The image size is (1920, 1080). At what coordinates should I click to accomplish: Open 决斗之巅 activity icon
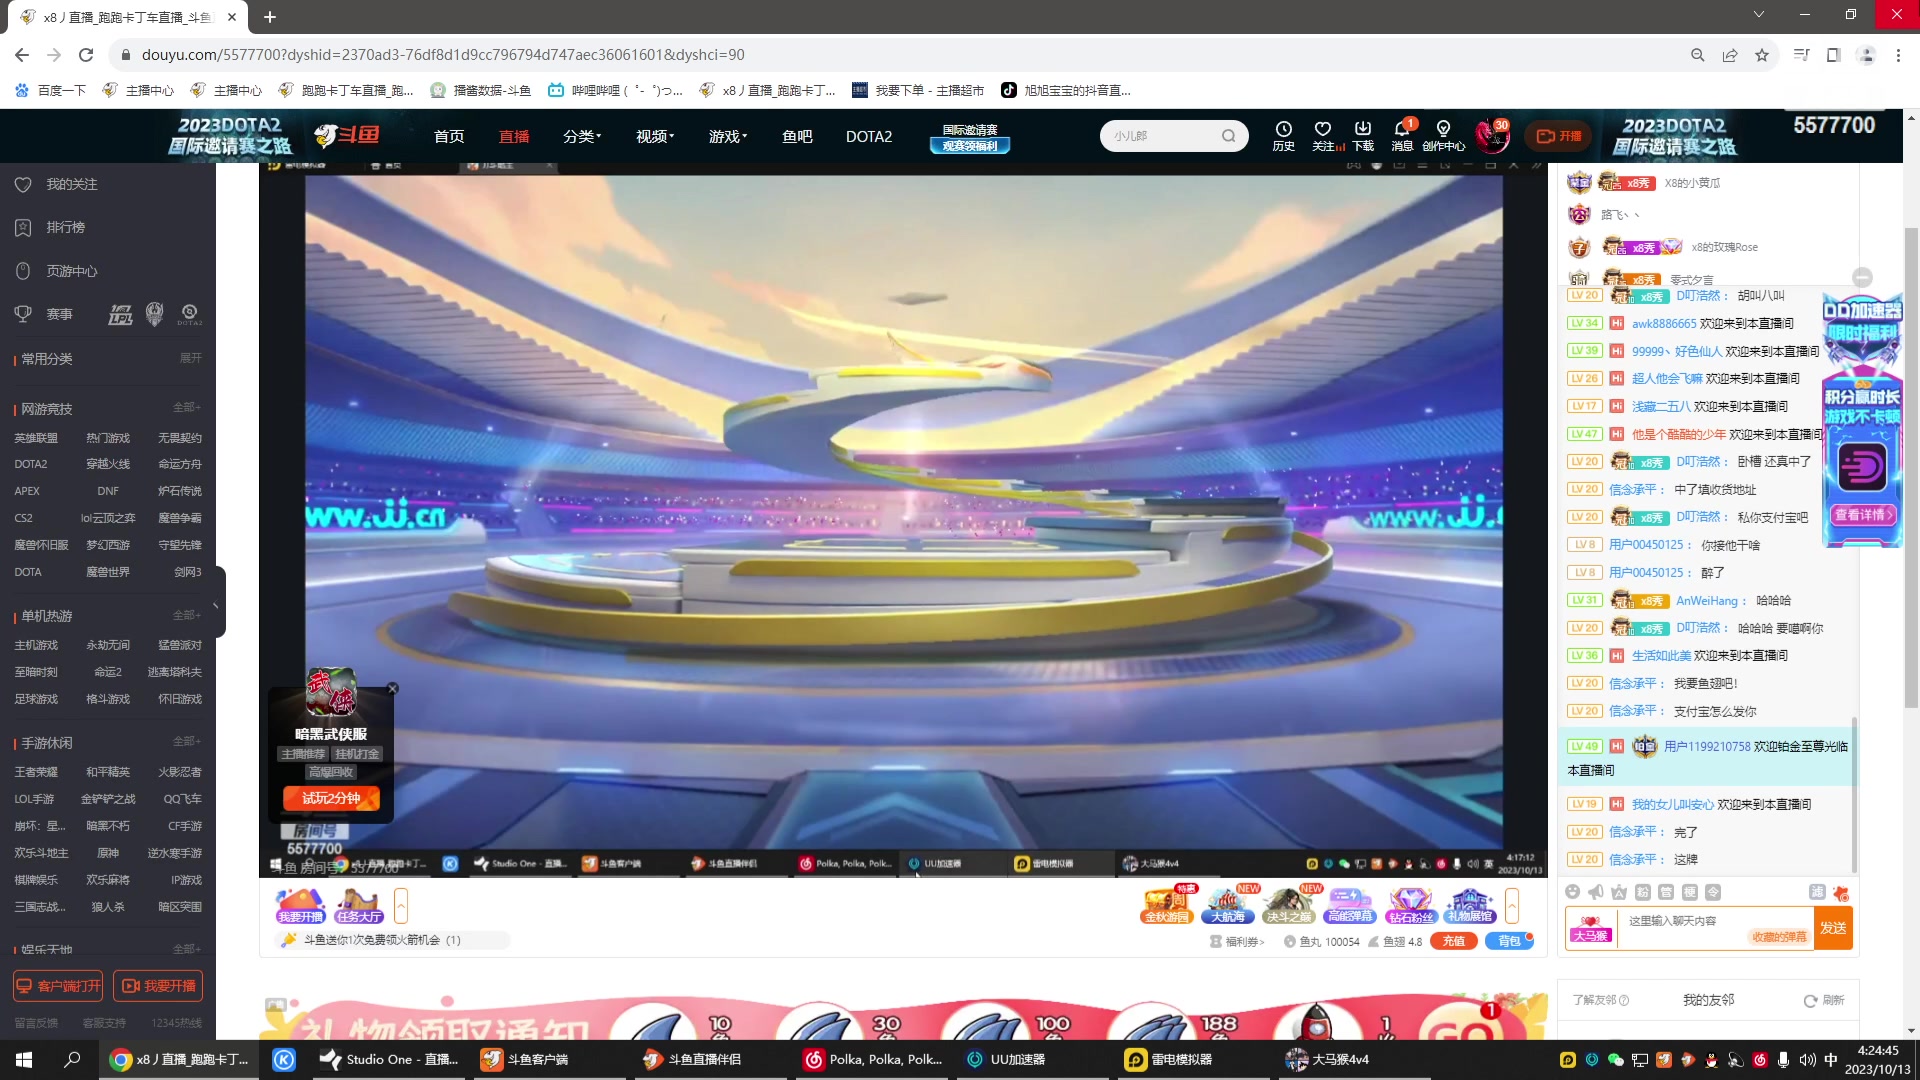click(x=1288, y=905)
